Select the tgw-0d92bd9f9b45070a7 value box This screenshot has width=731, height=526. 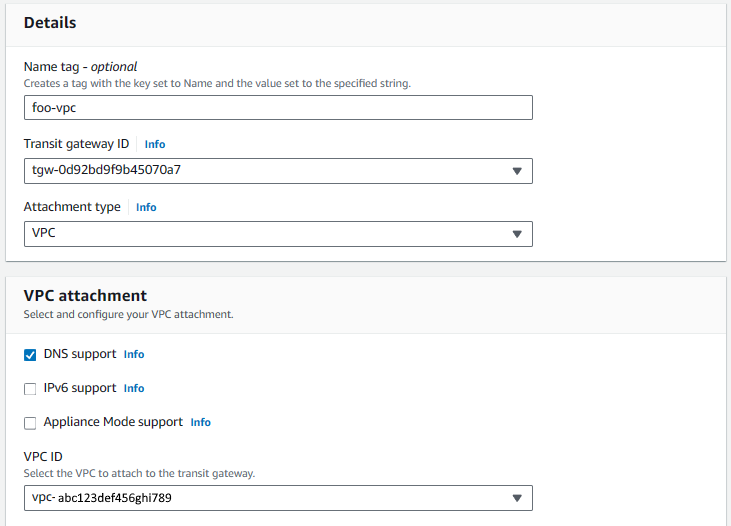(x=278, y=171)
